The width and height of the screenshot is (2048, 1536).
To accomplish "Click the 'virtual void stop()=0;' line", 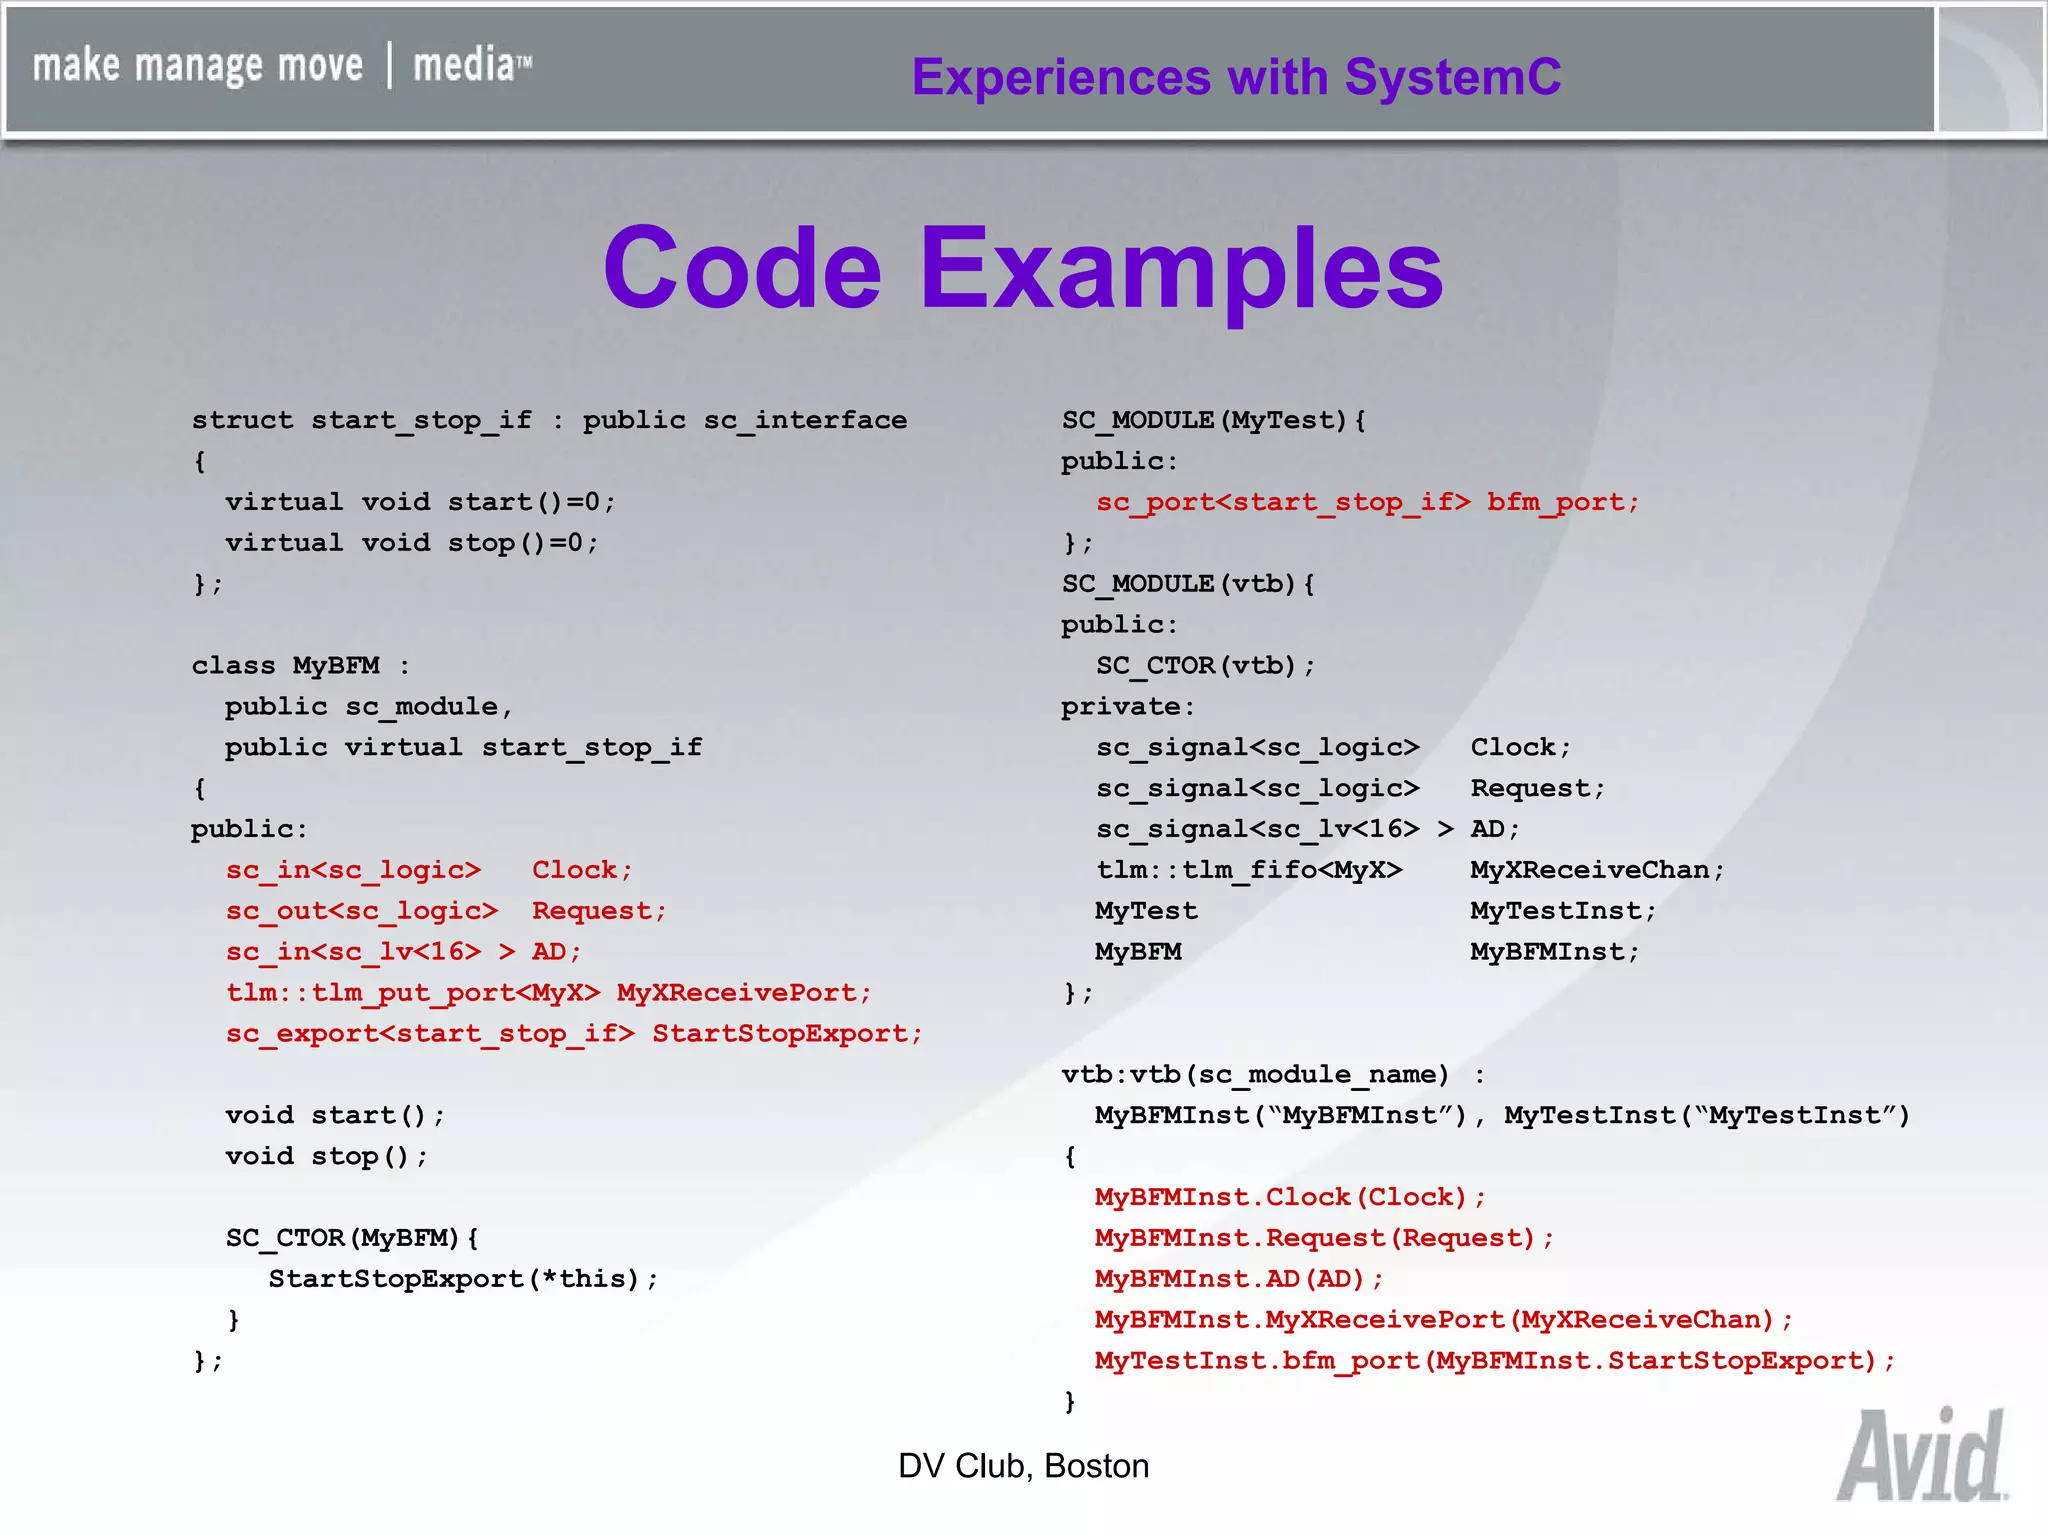I will [x=412, y=543].
